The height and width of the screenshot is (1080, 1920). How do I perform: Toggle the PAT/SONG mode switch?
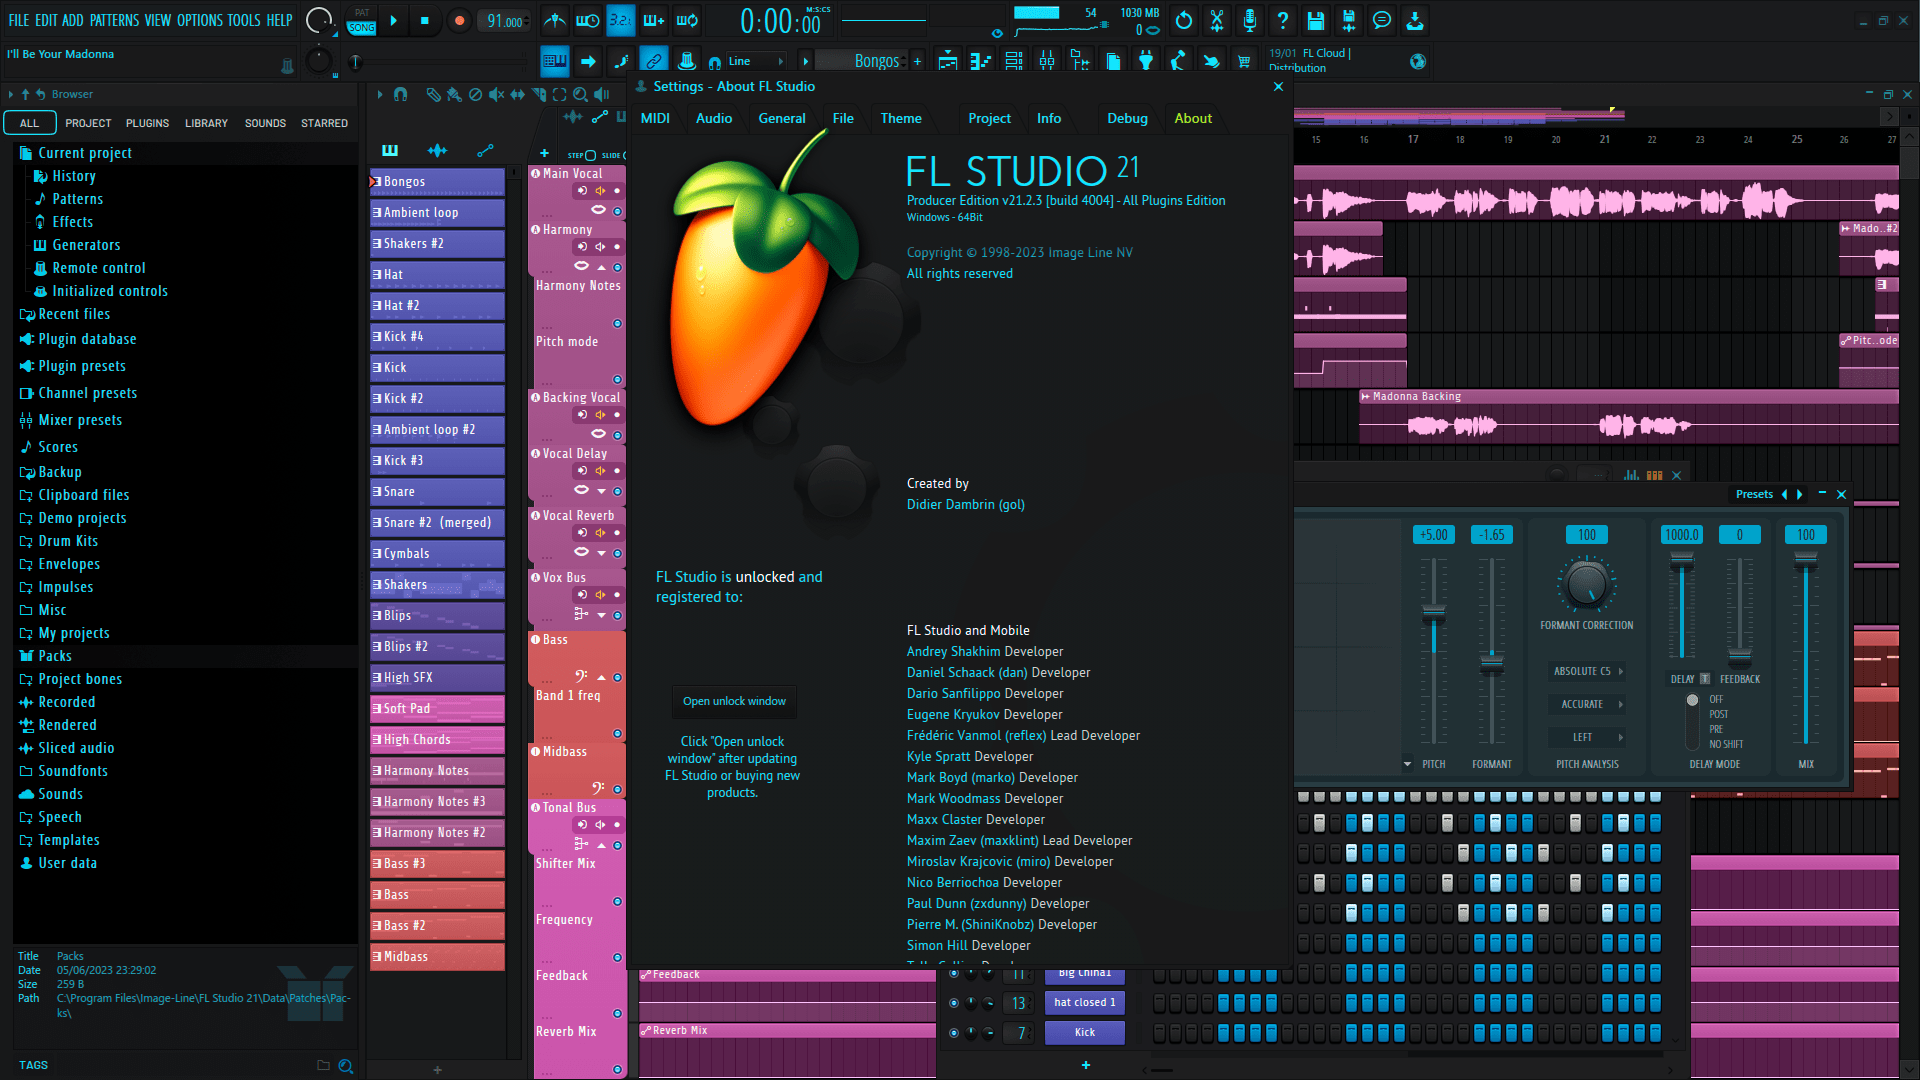pos(362,21)
